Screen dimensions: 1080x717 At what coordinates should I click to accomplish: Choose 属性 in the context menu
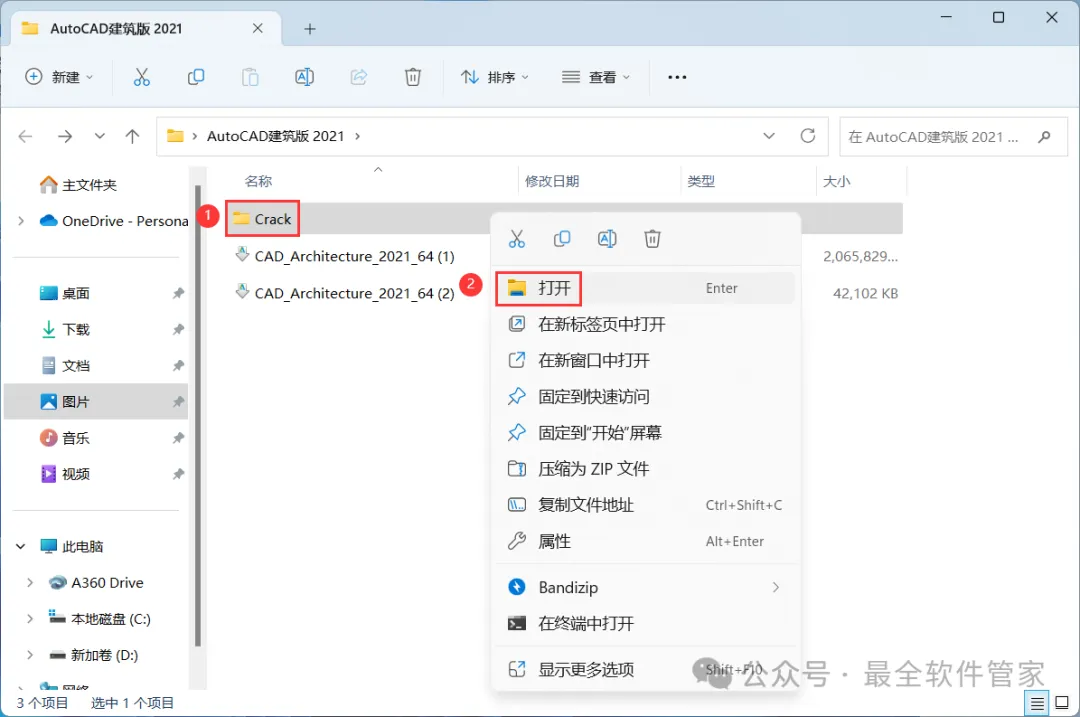645,541
